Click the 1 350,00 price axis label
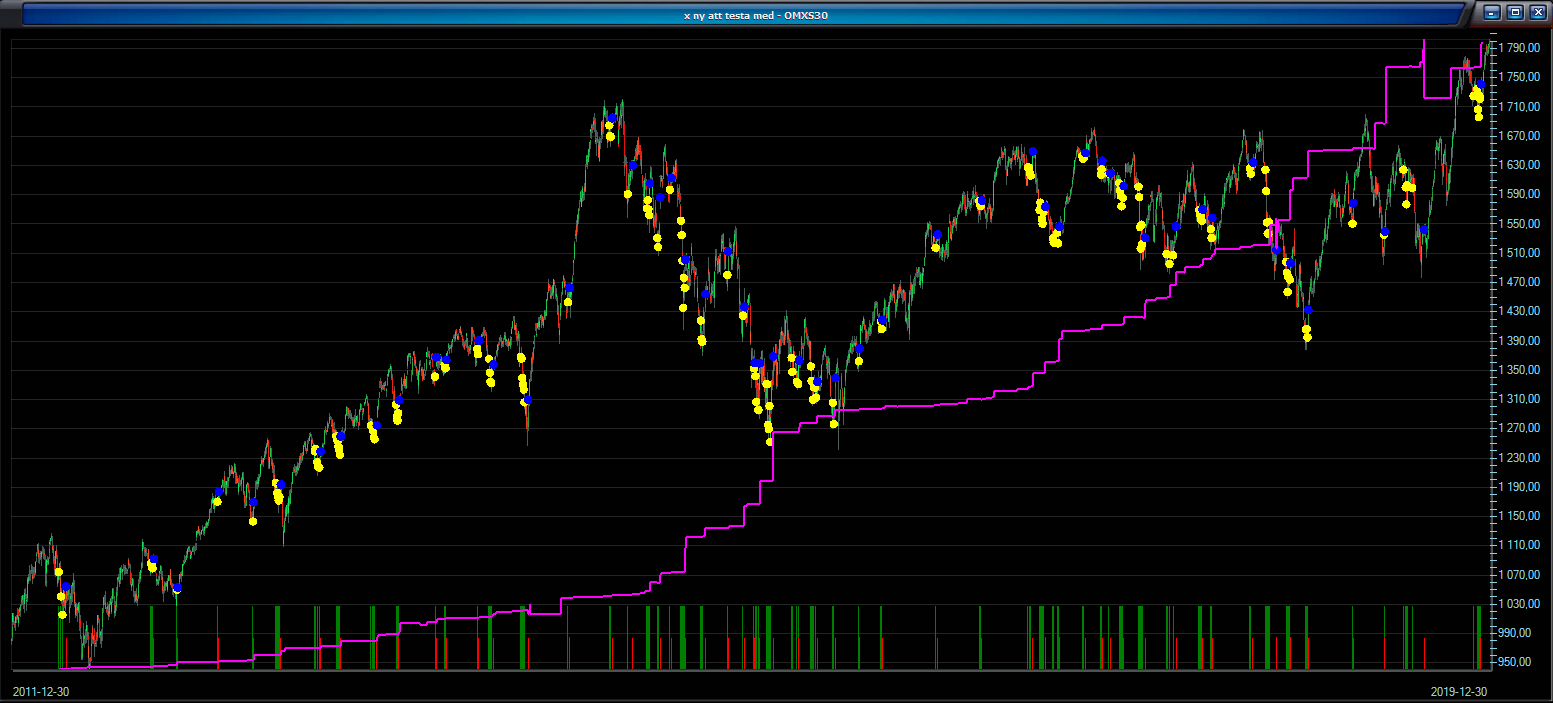Viewport: 1553px width, 703px height. pyautogui.click(x=1522, y=370)
